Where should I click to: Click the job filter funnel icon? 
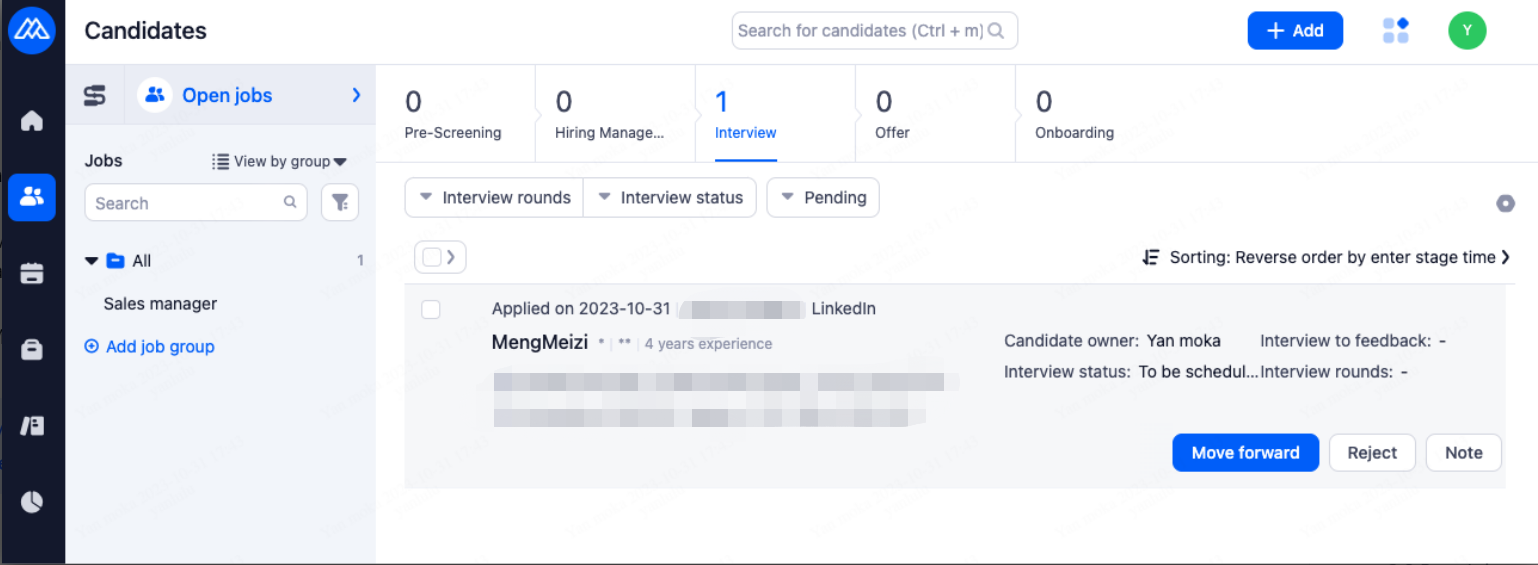pos(340,203)
